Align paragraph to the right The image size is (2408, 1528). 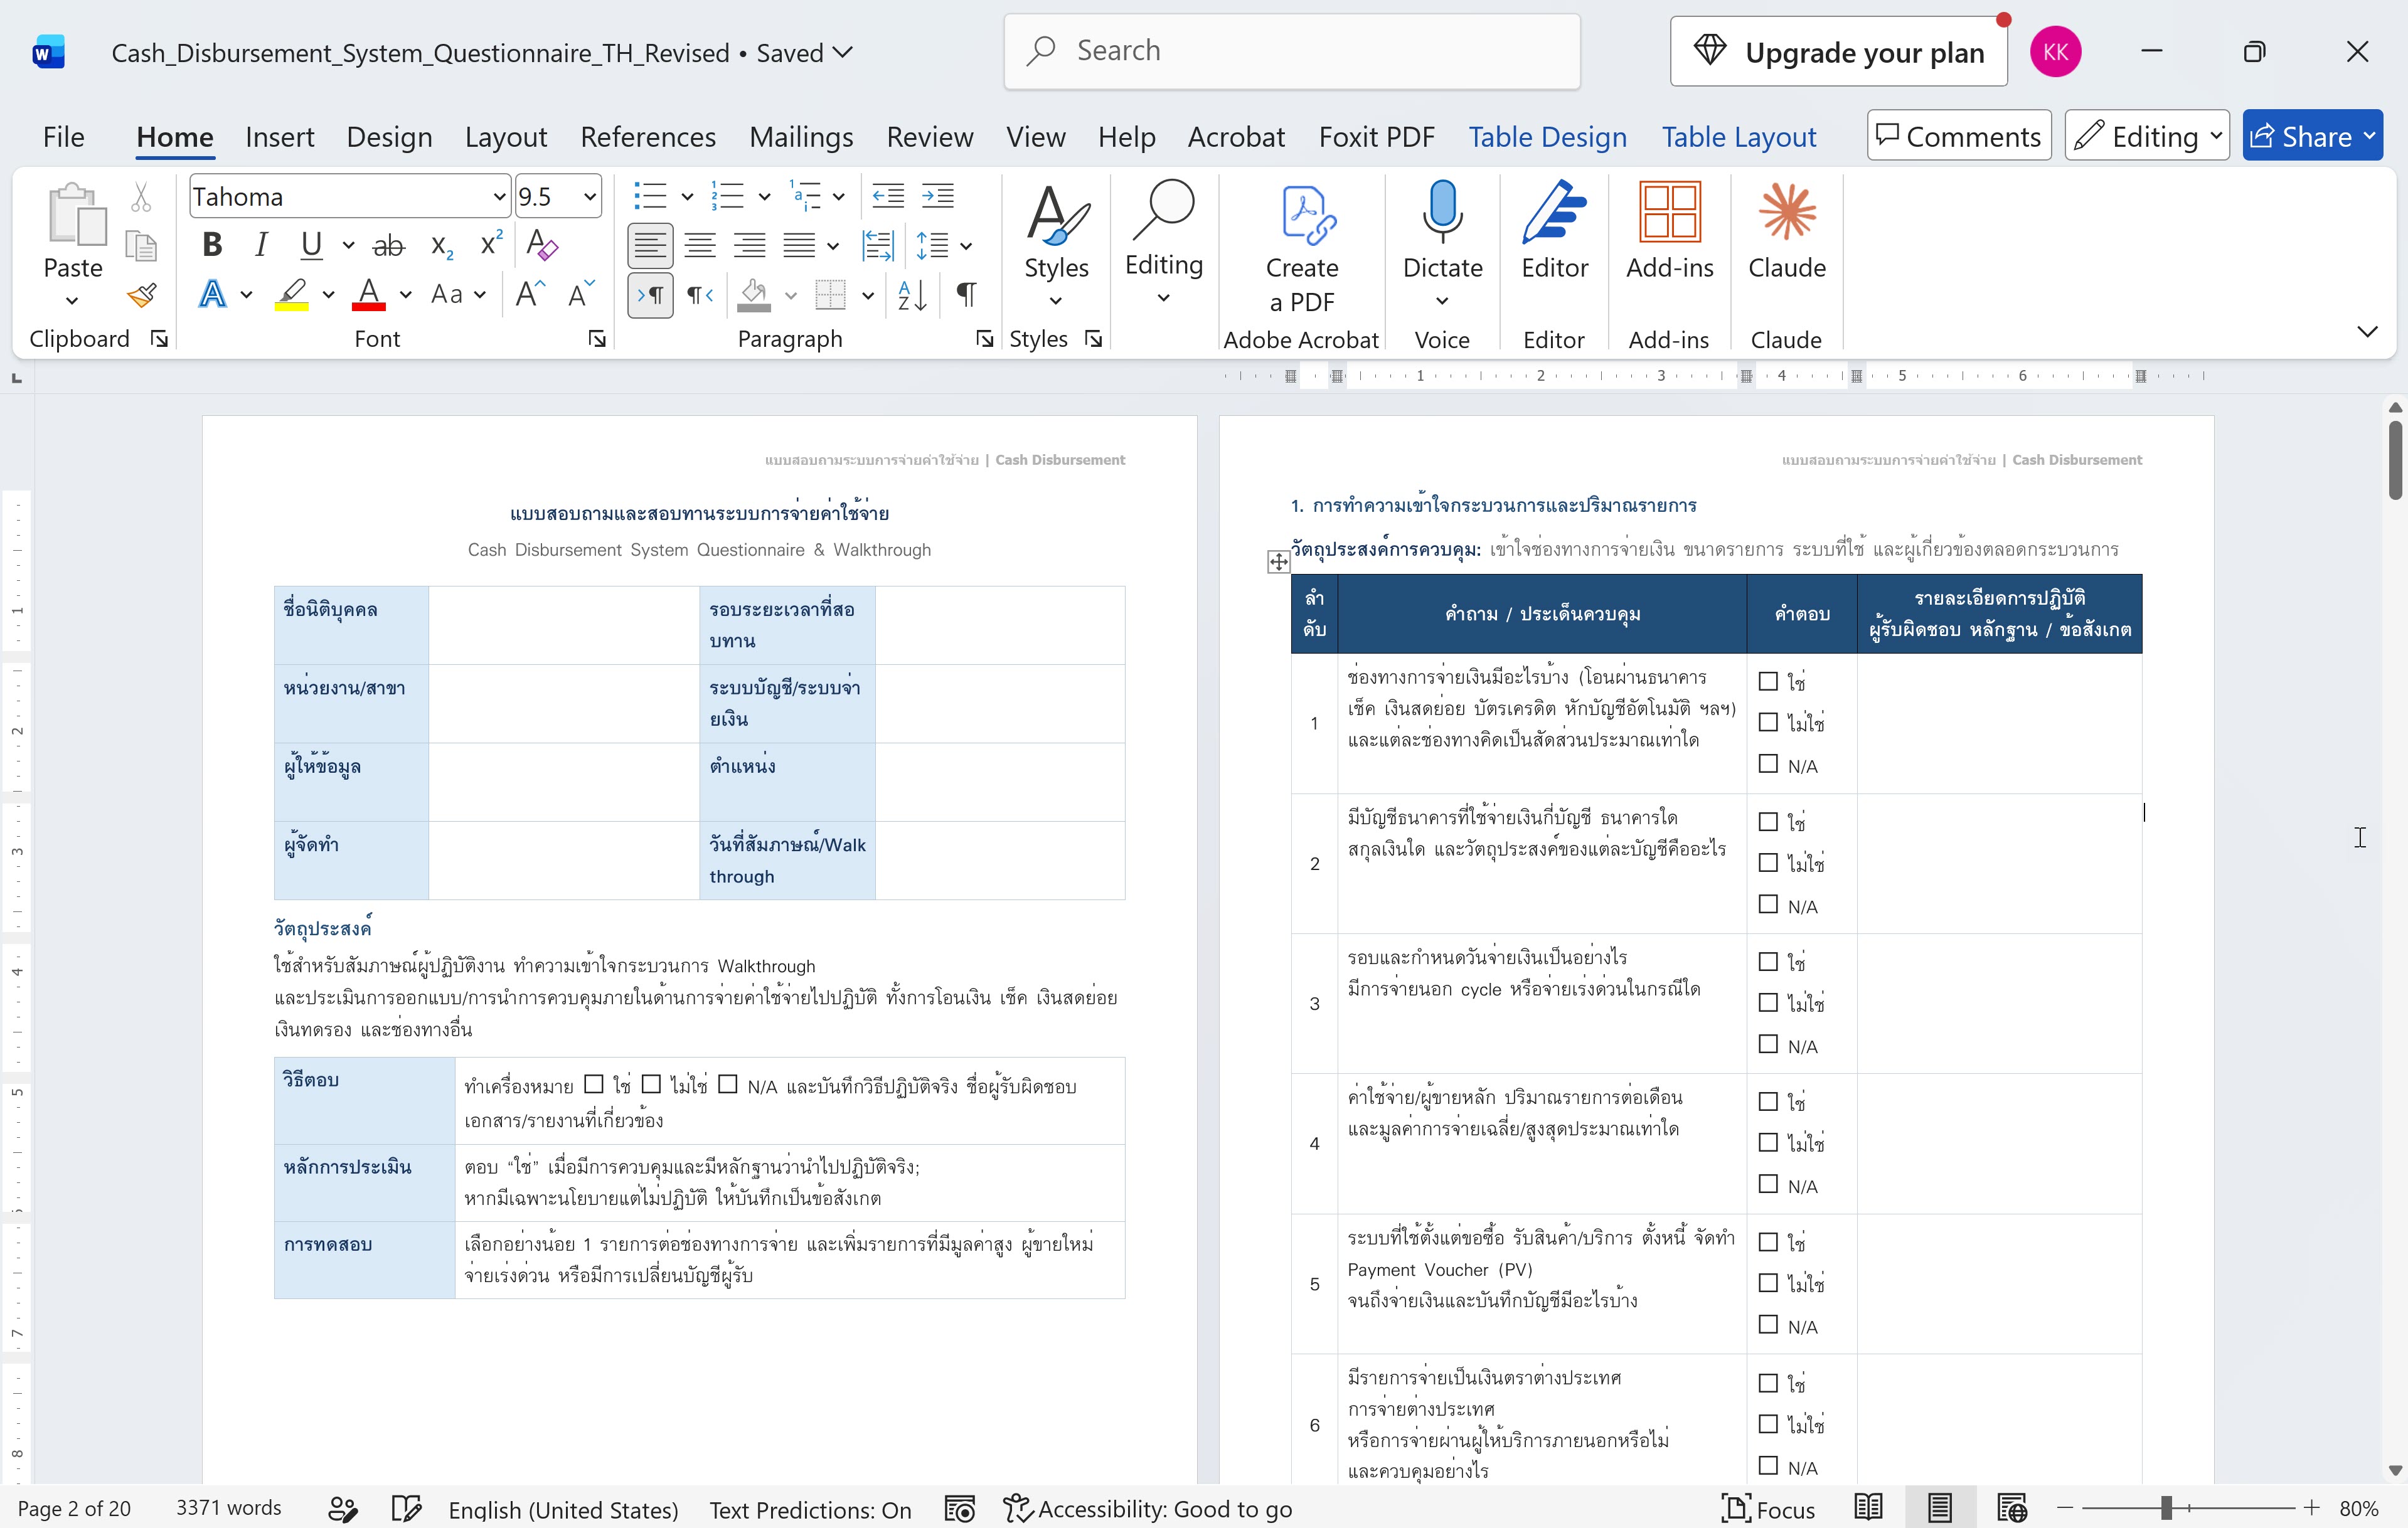(749, 245)
